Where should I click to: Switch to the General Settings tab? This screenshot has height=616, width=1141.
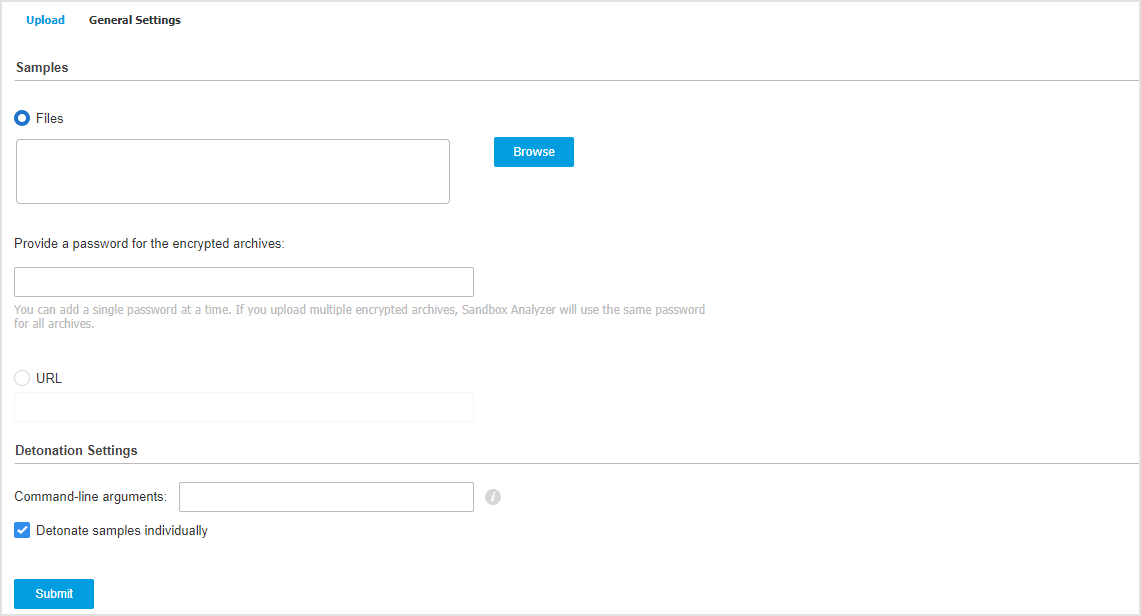tap(134, 20)
